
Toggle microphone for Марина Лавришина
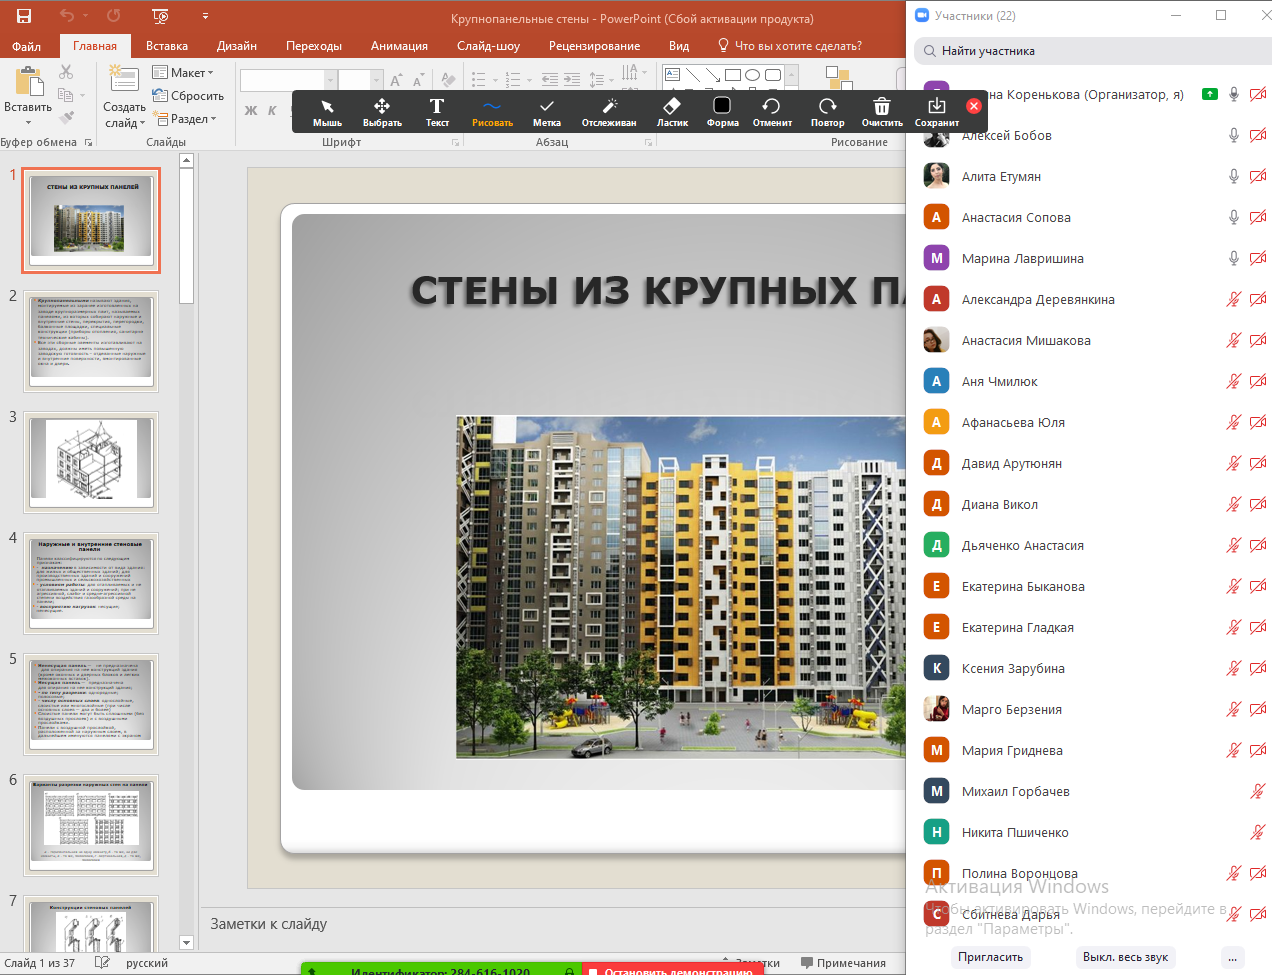coord(1234,258)
